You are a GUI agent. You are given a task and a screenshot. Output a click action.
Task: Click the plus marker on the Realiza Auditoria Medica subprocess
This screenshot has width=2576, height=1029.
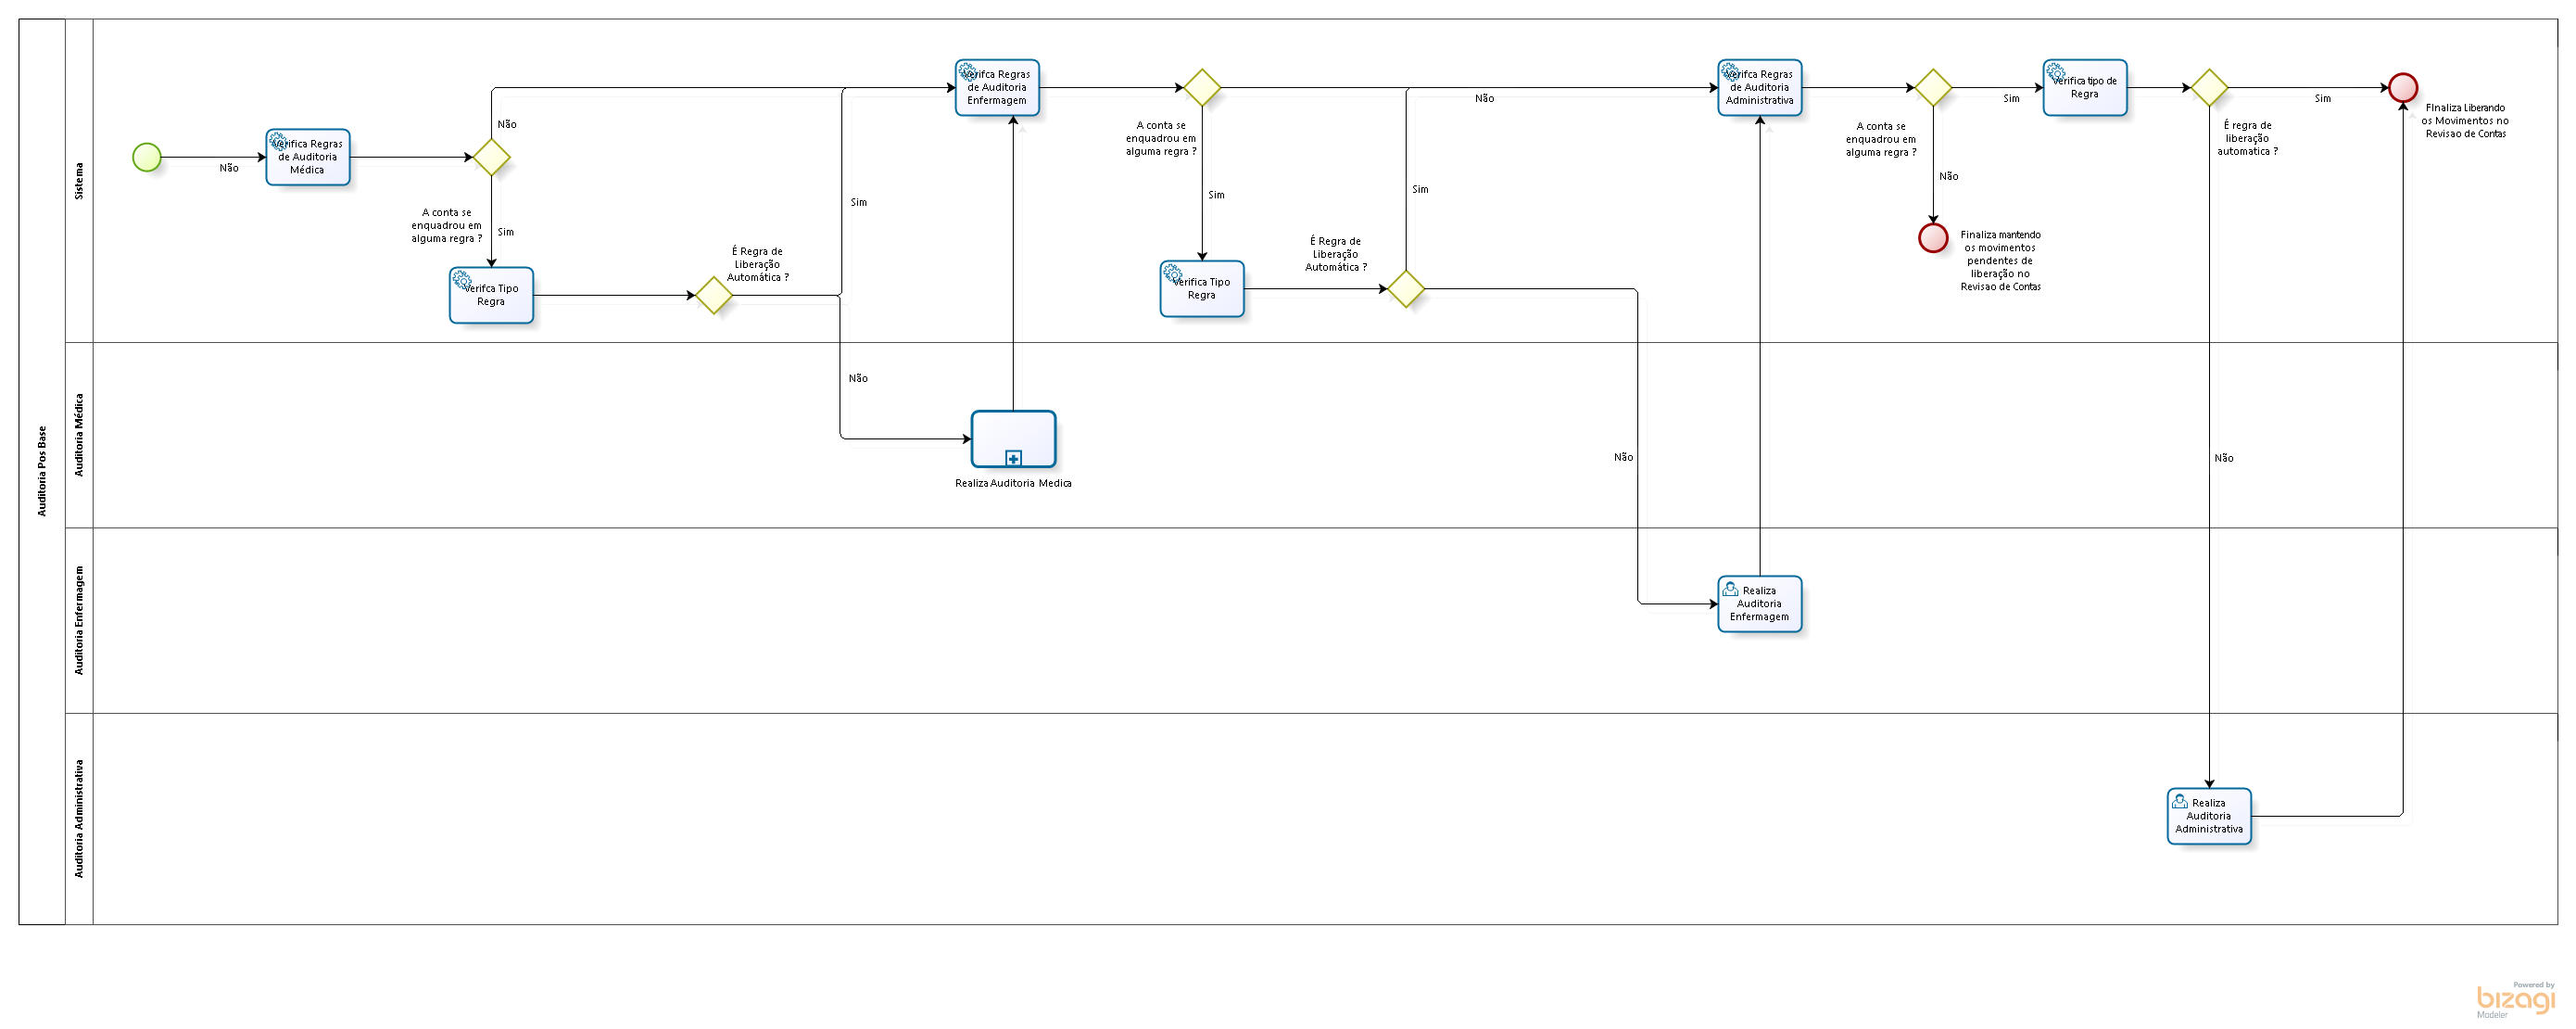tap(1013, 459)
